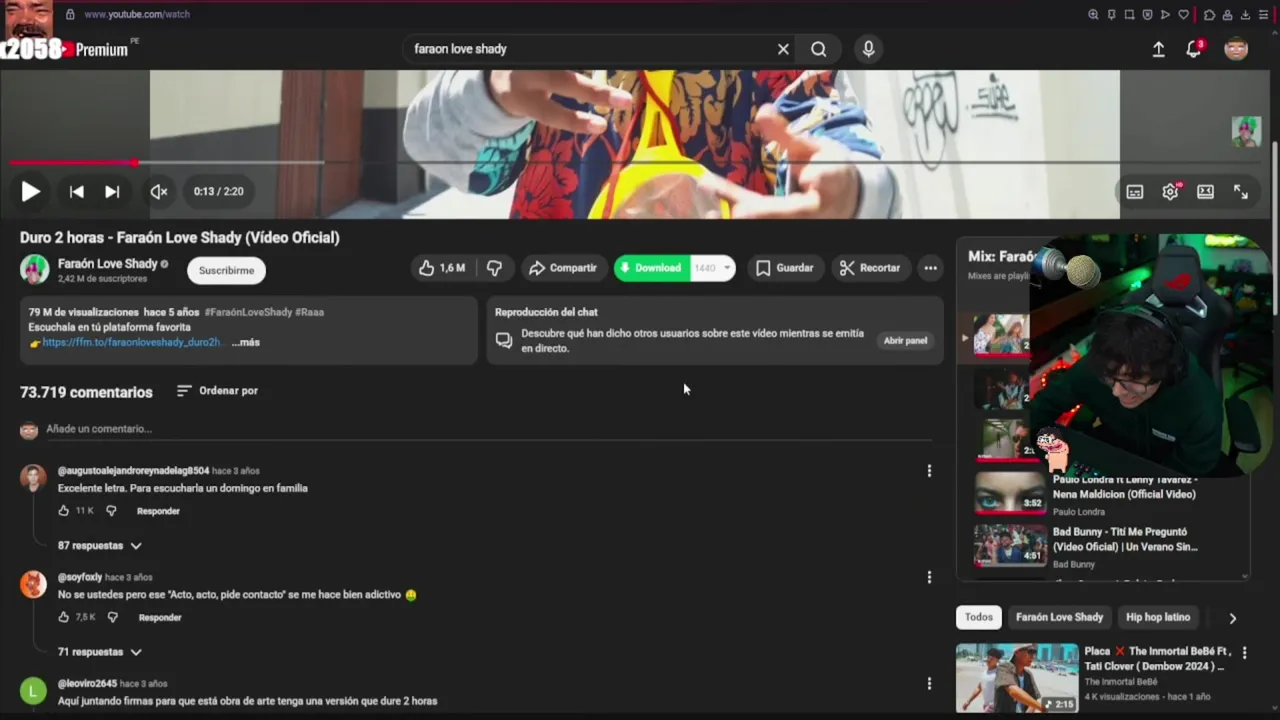Toggle subtitles with the captions icon
This screenshot has width=1280, height=720.
click(x=1135, y=192)
